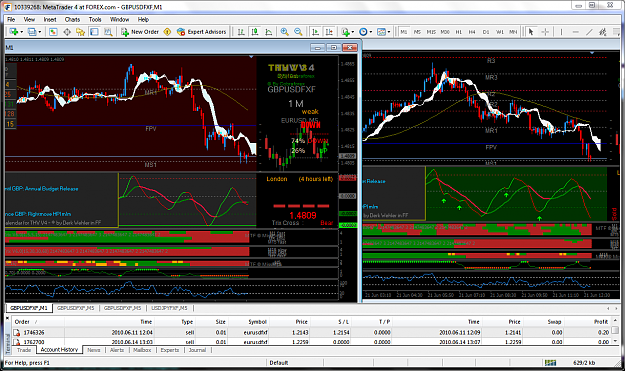This screenshot has height=371, width=625.
Task: Toggle the Data Window icon
Action: (67, 32)
